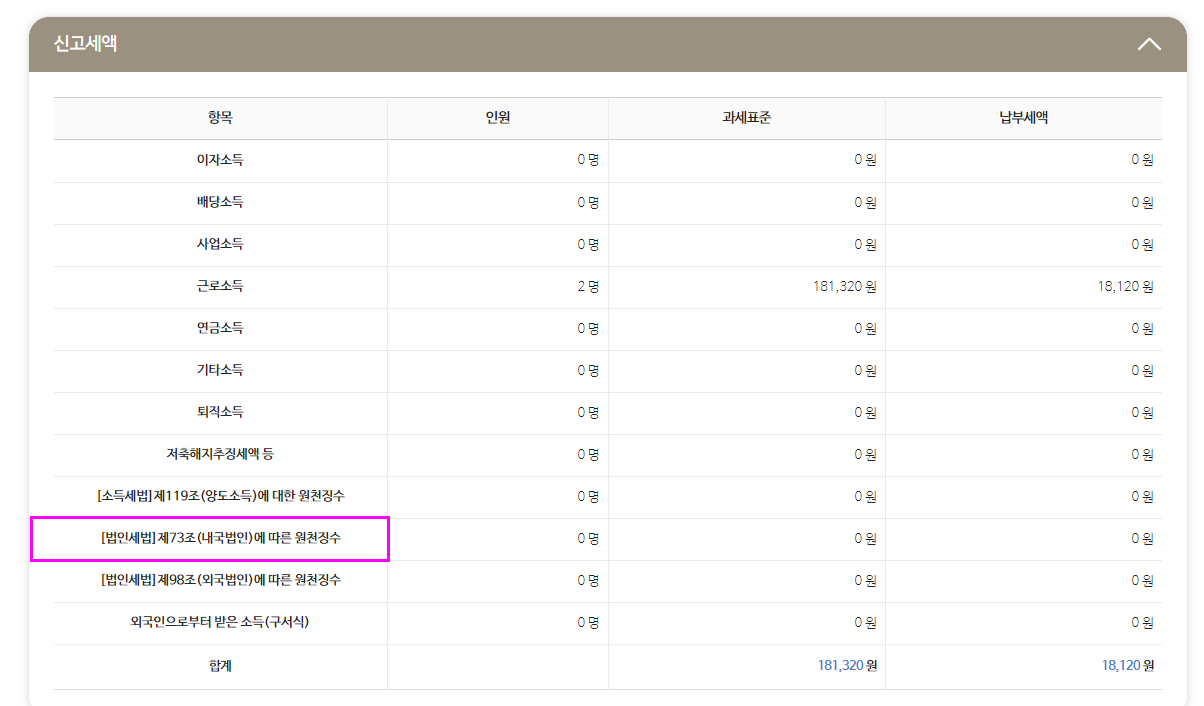1204x706 pixels.
Task: Click 근로소득 과세표준 amount 181,320 원
Action: click(844, 286)
